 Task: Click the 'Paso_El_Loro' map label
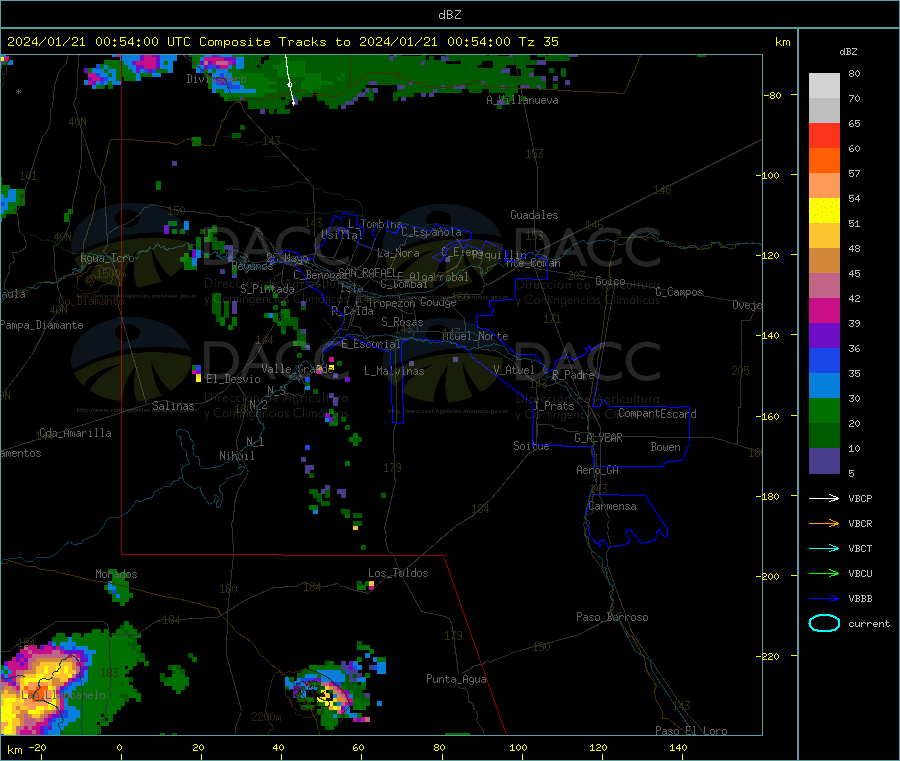(691, 731)
